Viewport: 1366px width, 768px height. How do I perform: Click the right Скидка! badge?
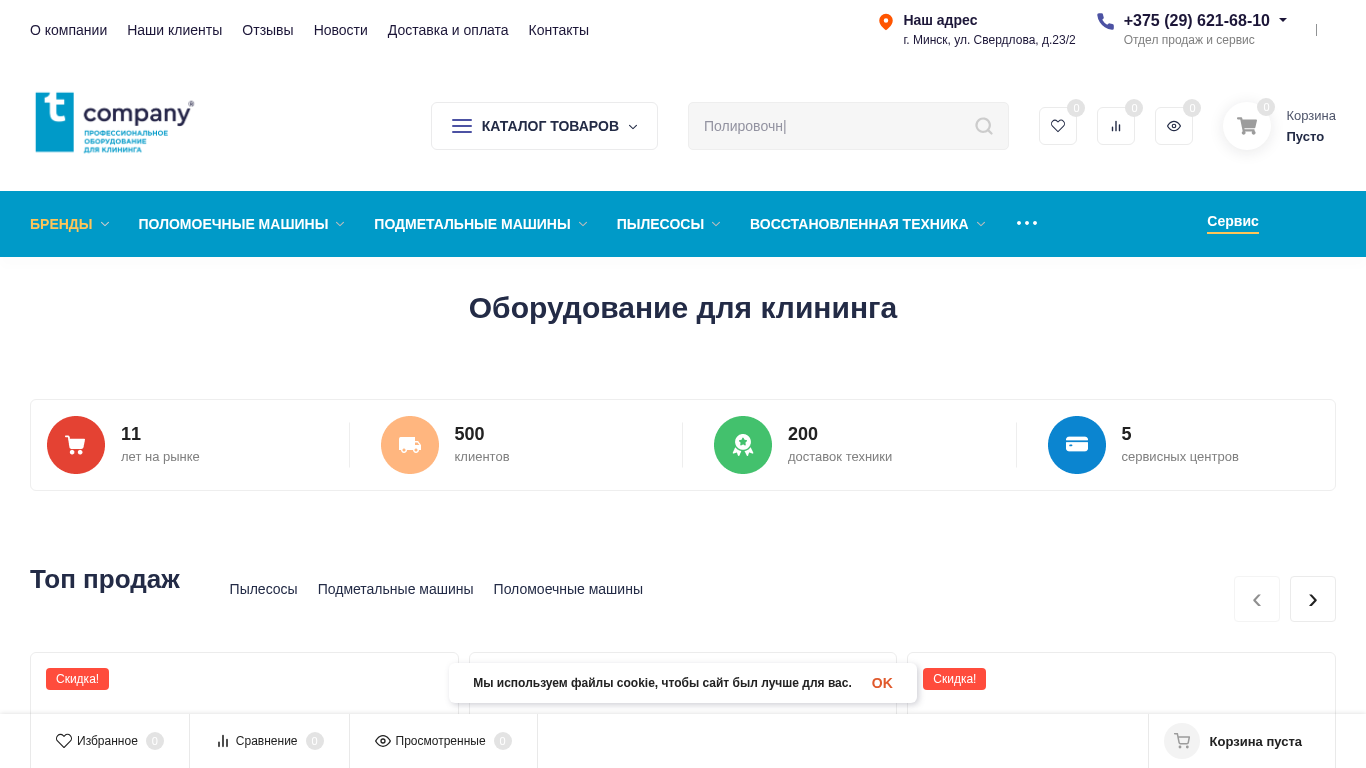pyautogui.click(x=954, y=679)
